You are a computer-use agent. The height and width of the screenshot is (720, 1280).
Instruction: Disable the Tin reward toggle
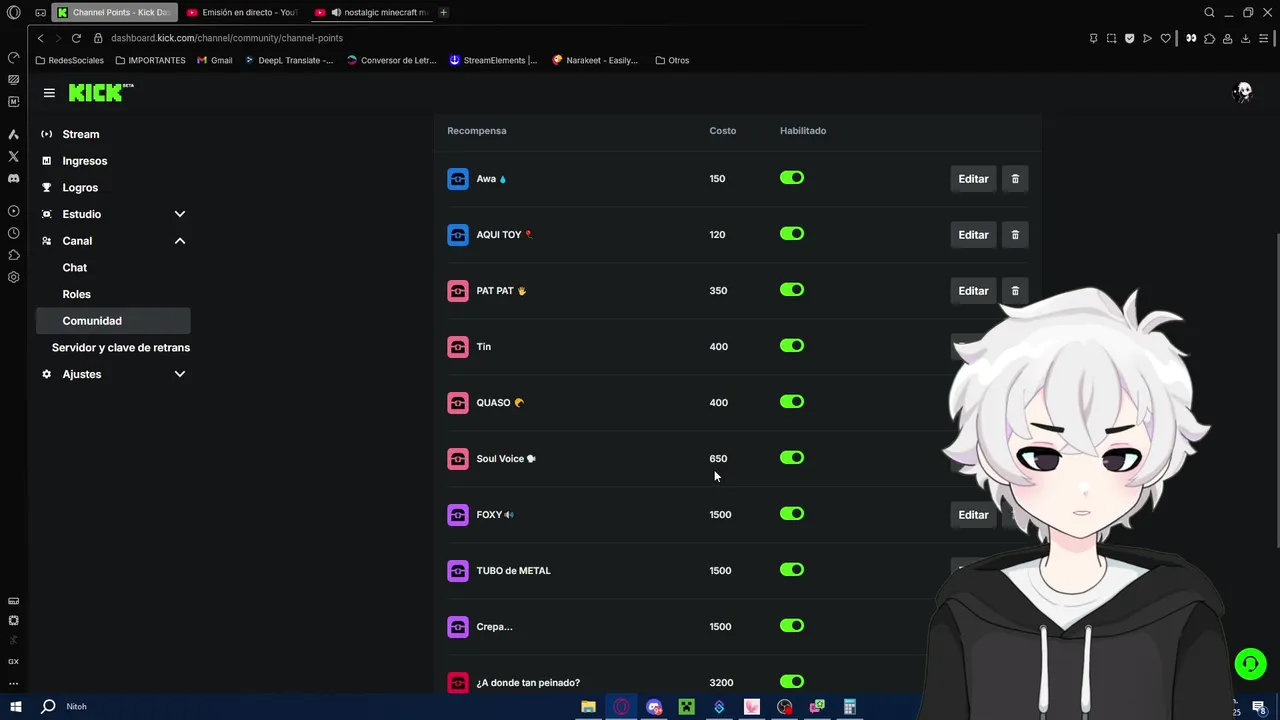[x=792, y=346]
